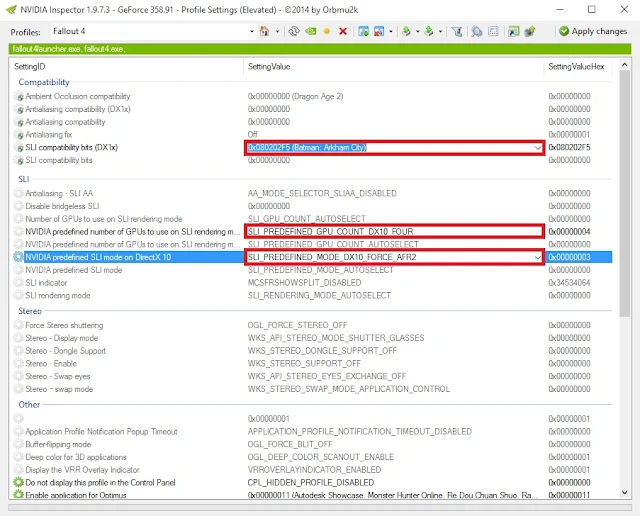The image size is (640, 516).
Task: Select Display the VRR Overlay Indicator row
Action: pos(312,469)
